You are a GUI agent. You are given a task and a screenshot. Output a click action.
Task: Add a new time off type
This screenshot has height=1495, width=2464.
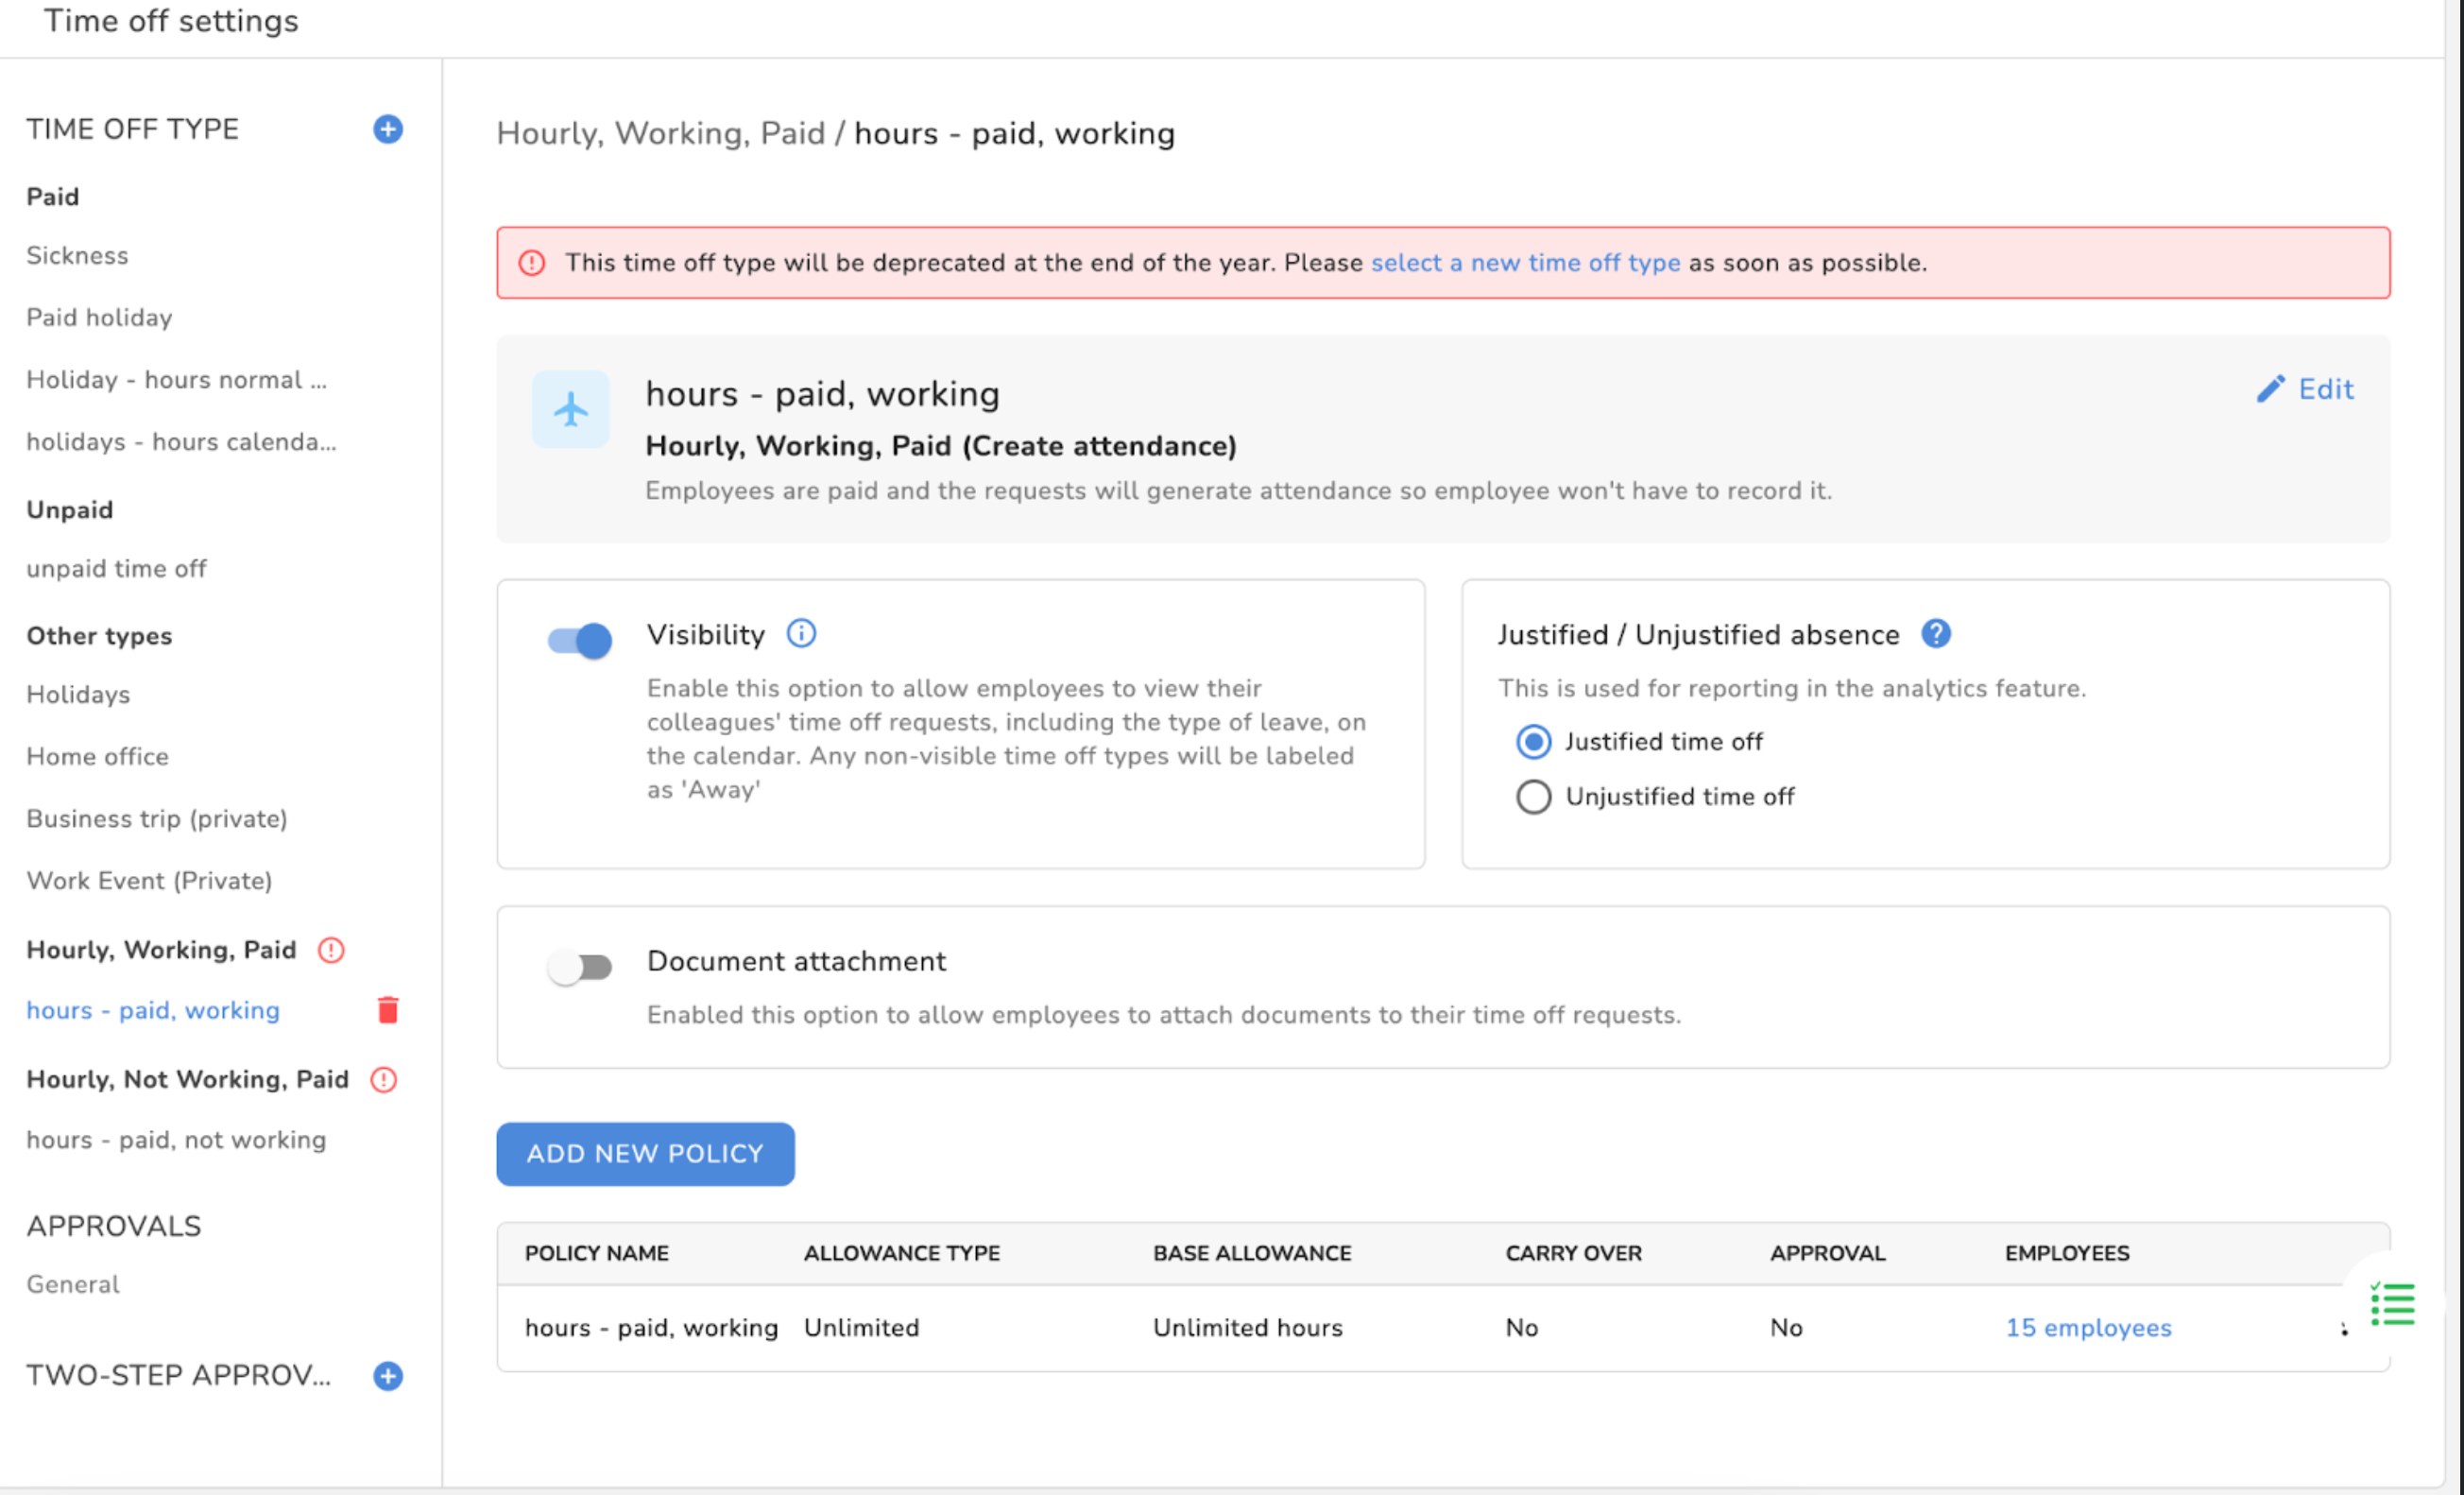[388, 129]
